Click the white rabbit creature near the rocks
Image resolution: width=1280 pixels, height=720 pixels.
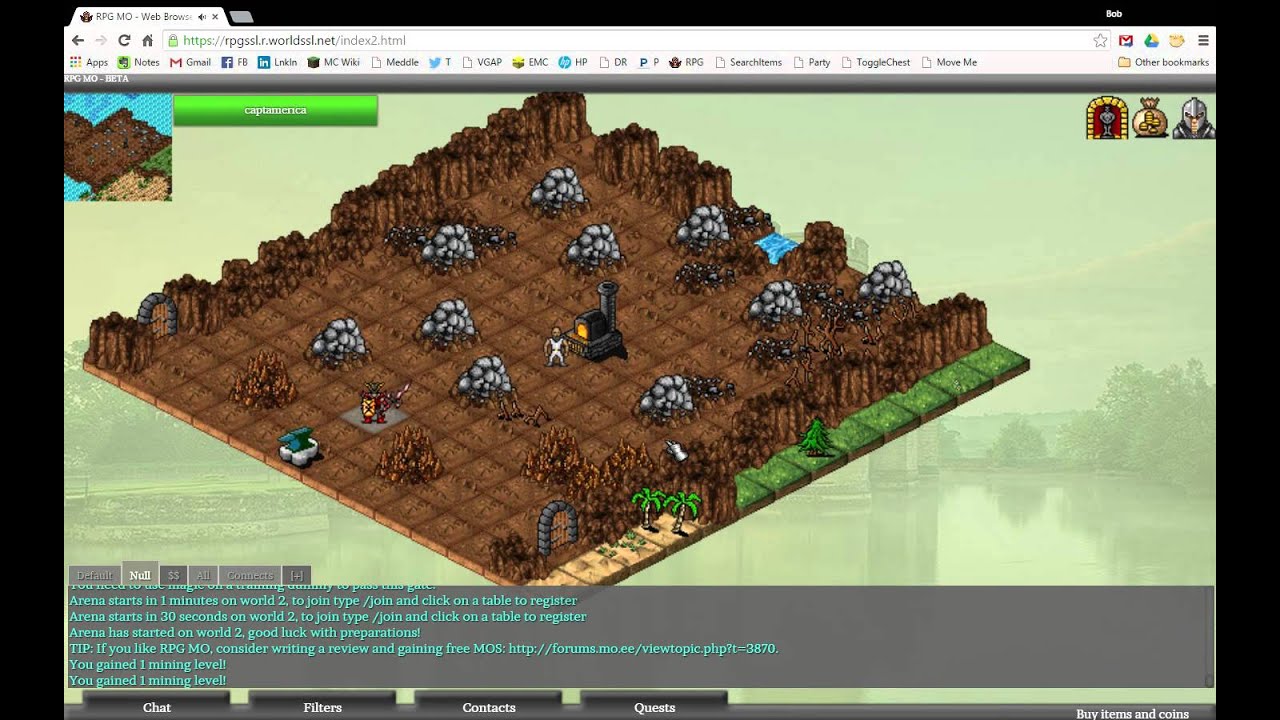point(677,451)
